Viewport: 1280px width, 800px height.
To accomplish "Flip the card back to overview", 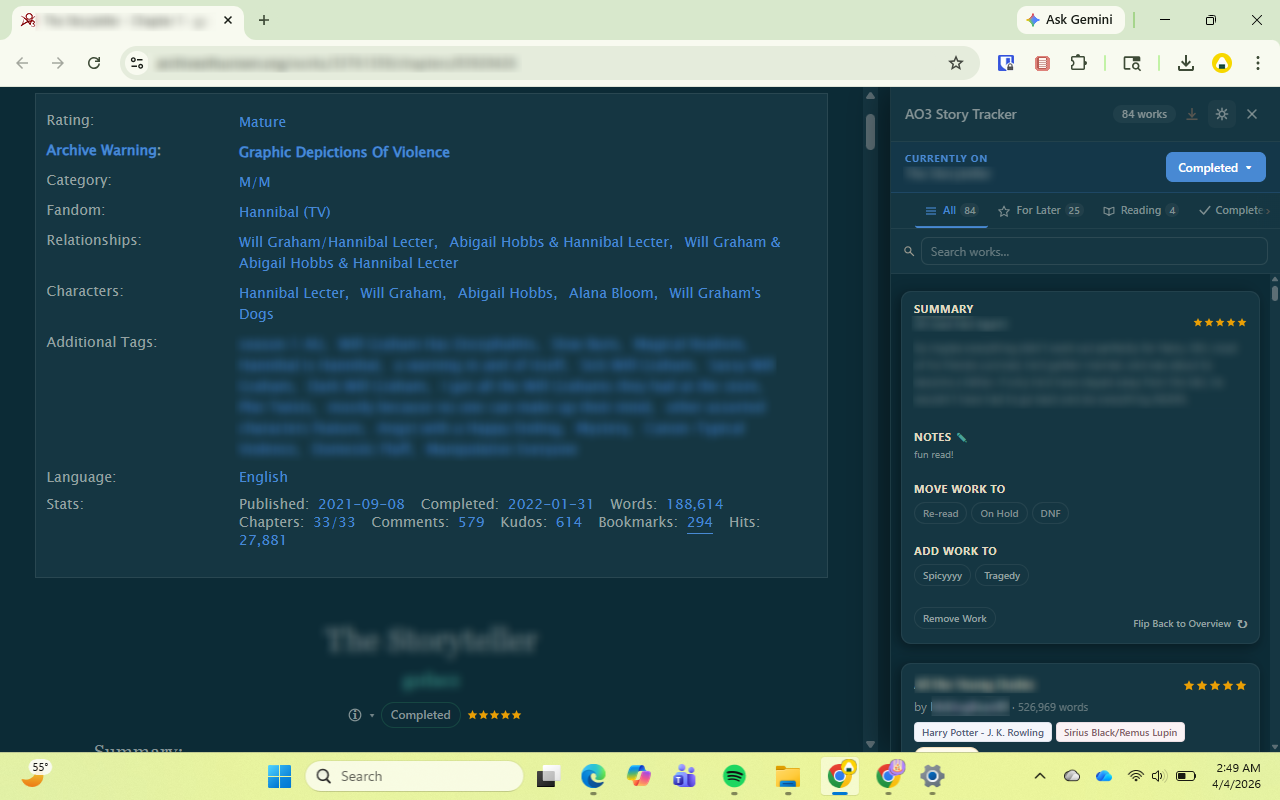I will coord(1190,624).
